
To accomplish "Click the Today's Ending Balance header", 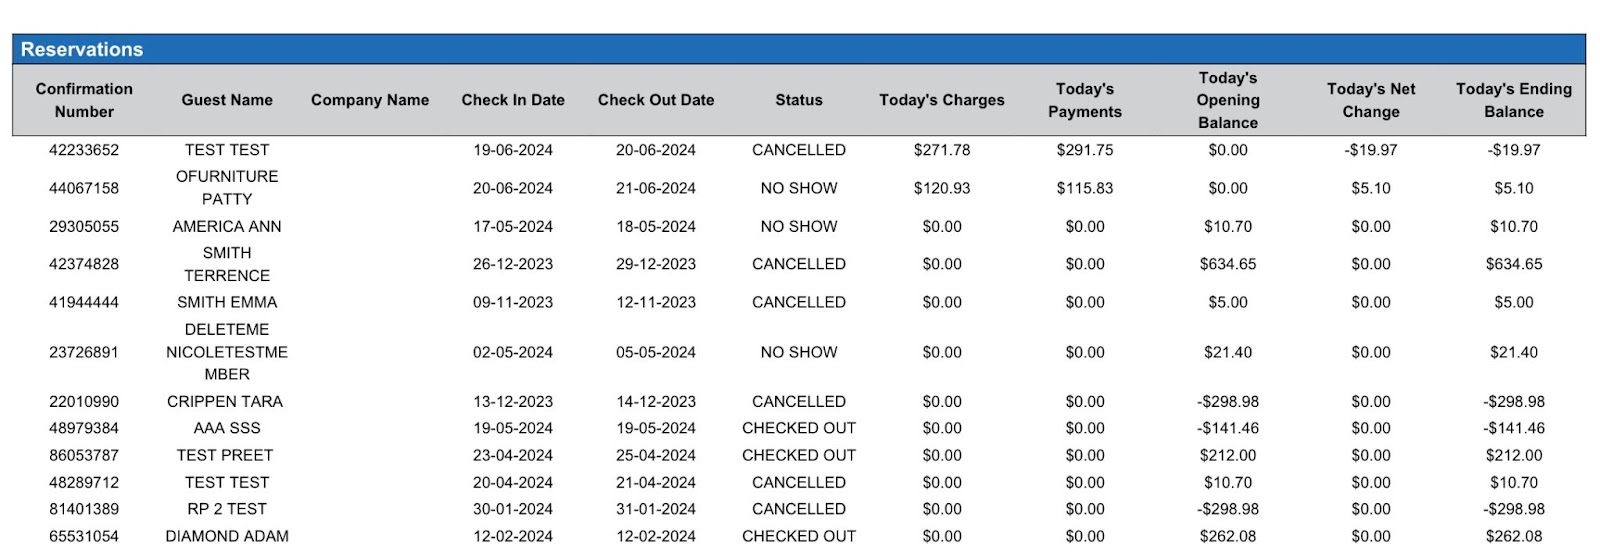I will (x=1514, y=100).
